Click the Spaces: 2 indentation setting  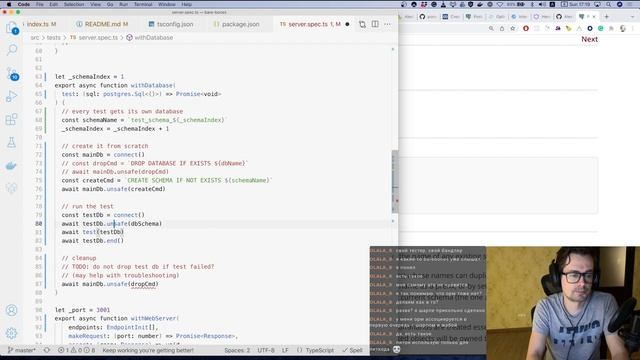237,350
